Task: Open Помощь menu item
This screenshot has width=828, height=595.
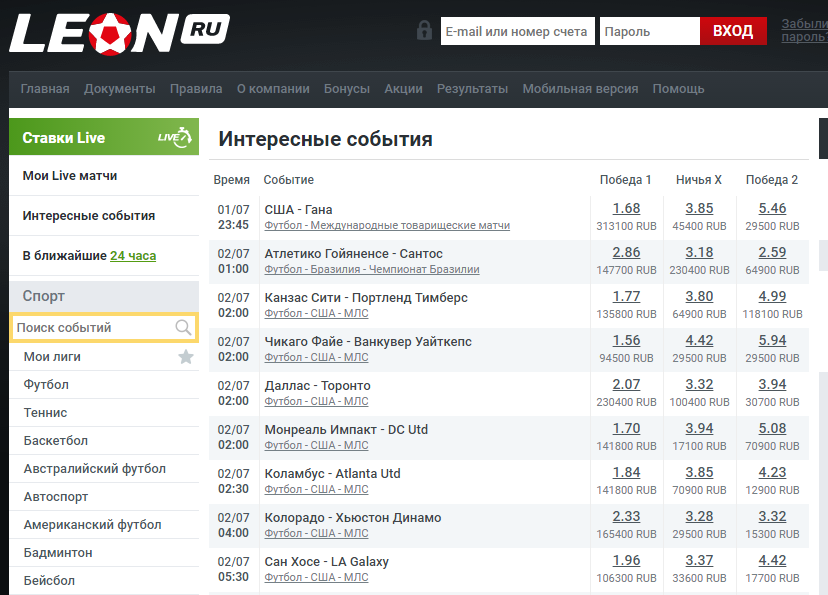Action: 679,89
